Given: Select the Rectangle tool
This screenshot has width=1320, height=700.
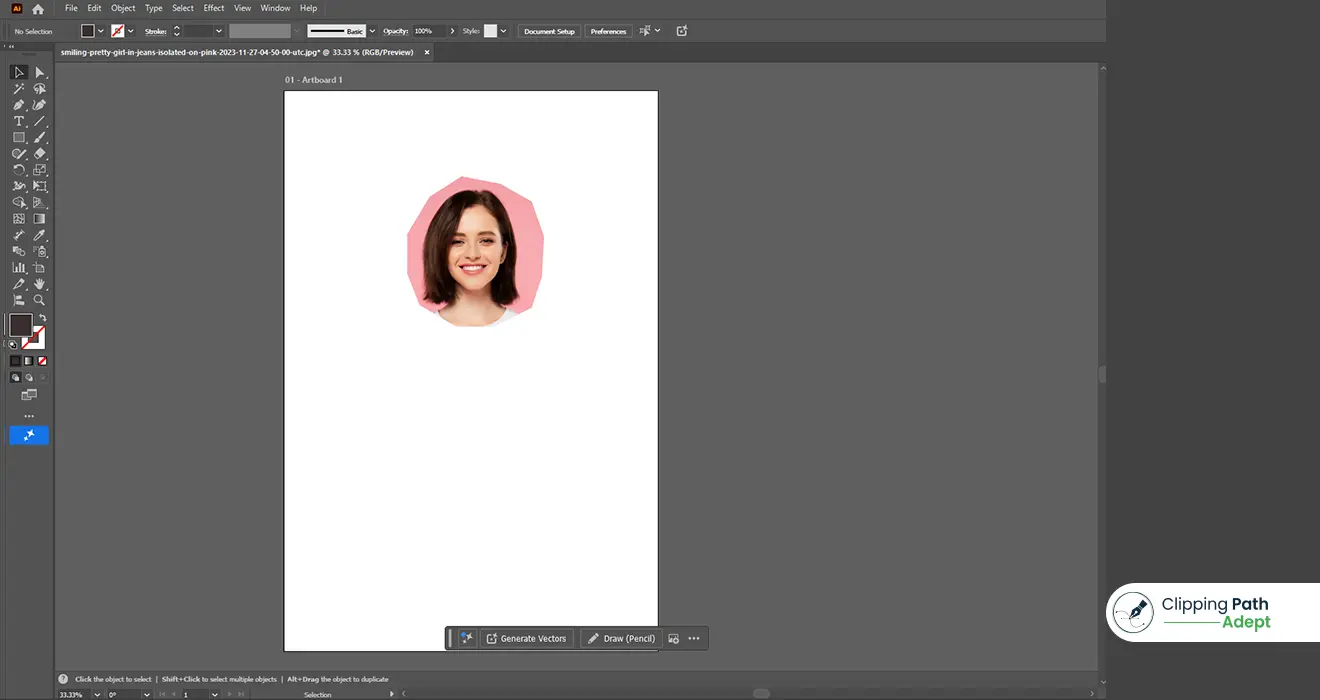Looking at the screenshot, I should click(x=18, y=136).
